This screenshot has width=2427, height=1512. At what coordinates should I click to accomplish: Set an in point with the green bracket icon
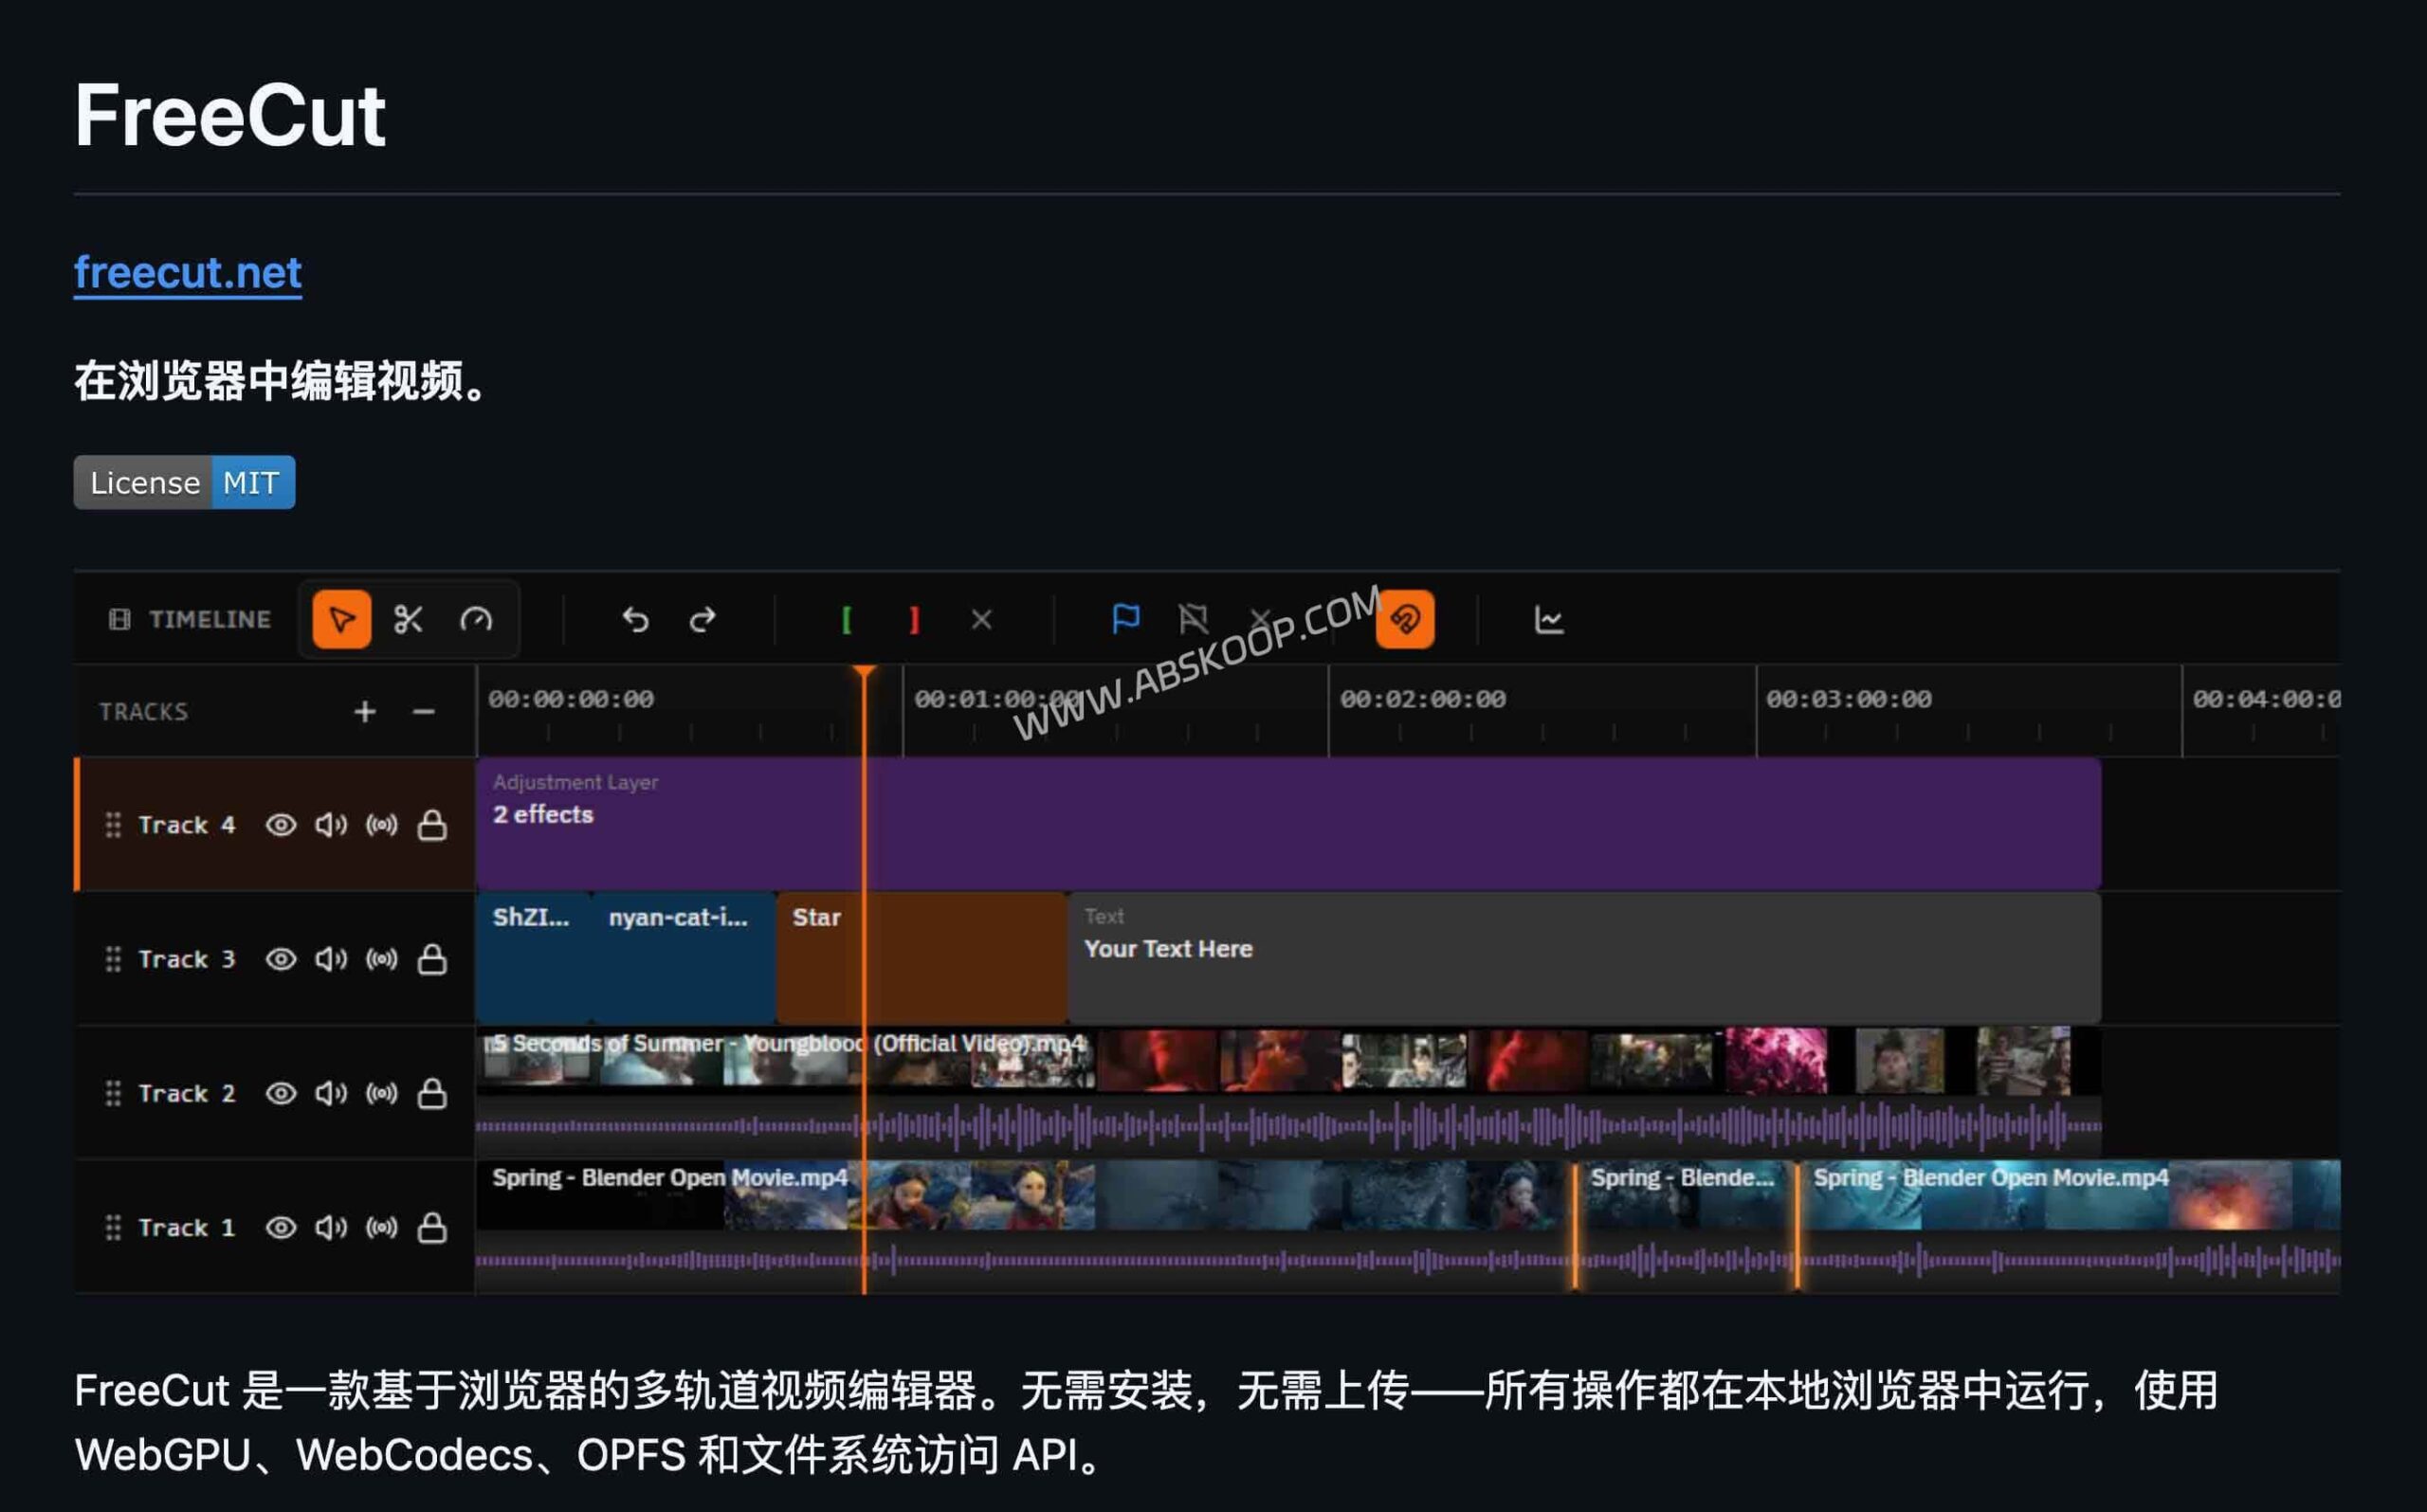point(847,619)
